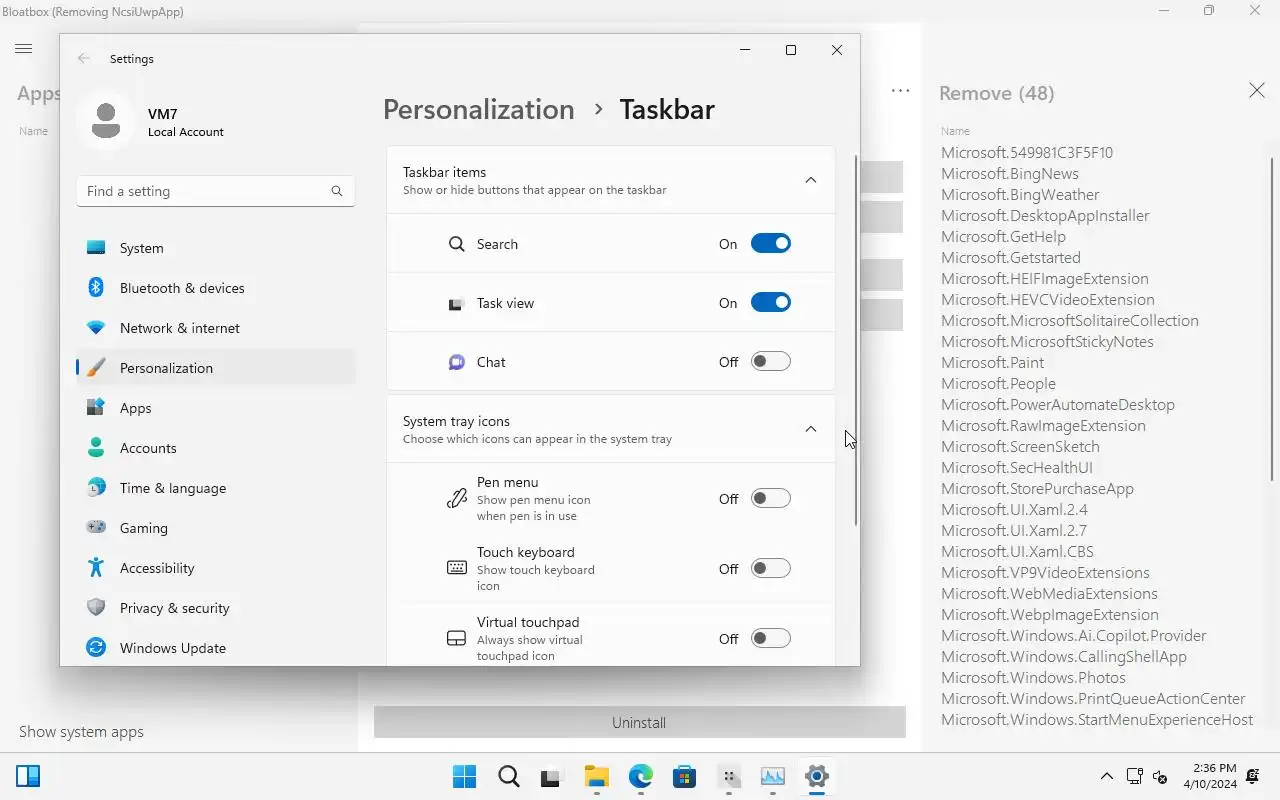Click the Windows Update sync icon
Viewport: 1280px width, 800px height.
(96, 648)
